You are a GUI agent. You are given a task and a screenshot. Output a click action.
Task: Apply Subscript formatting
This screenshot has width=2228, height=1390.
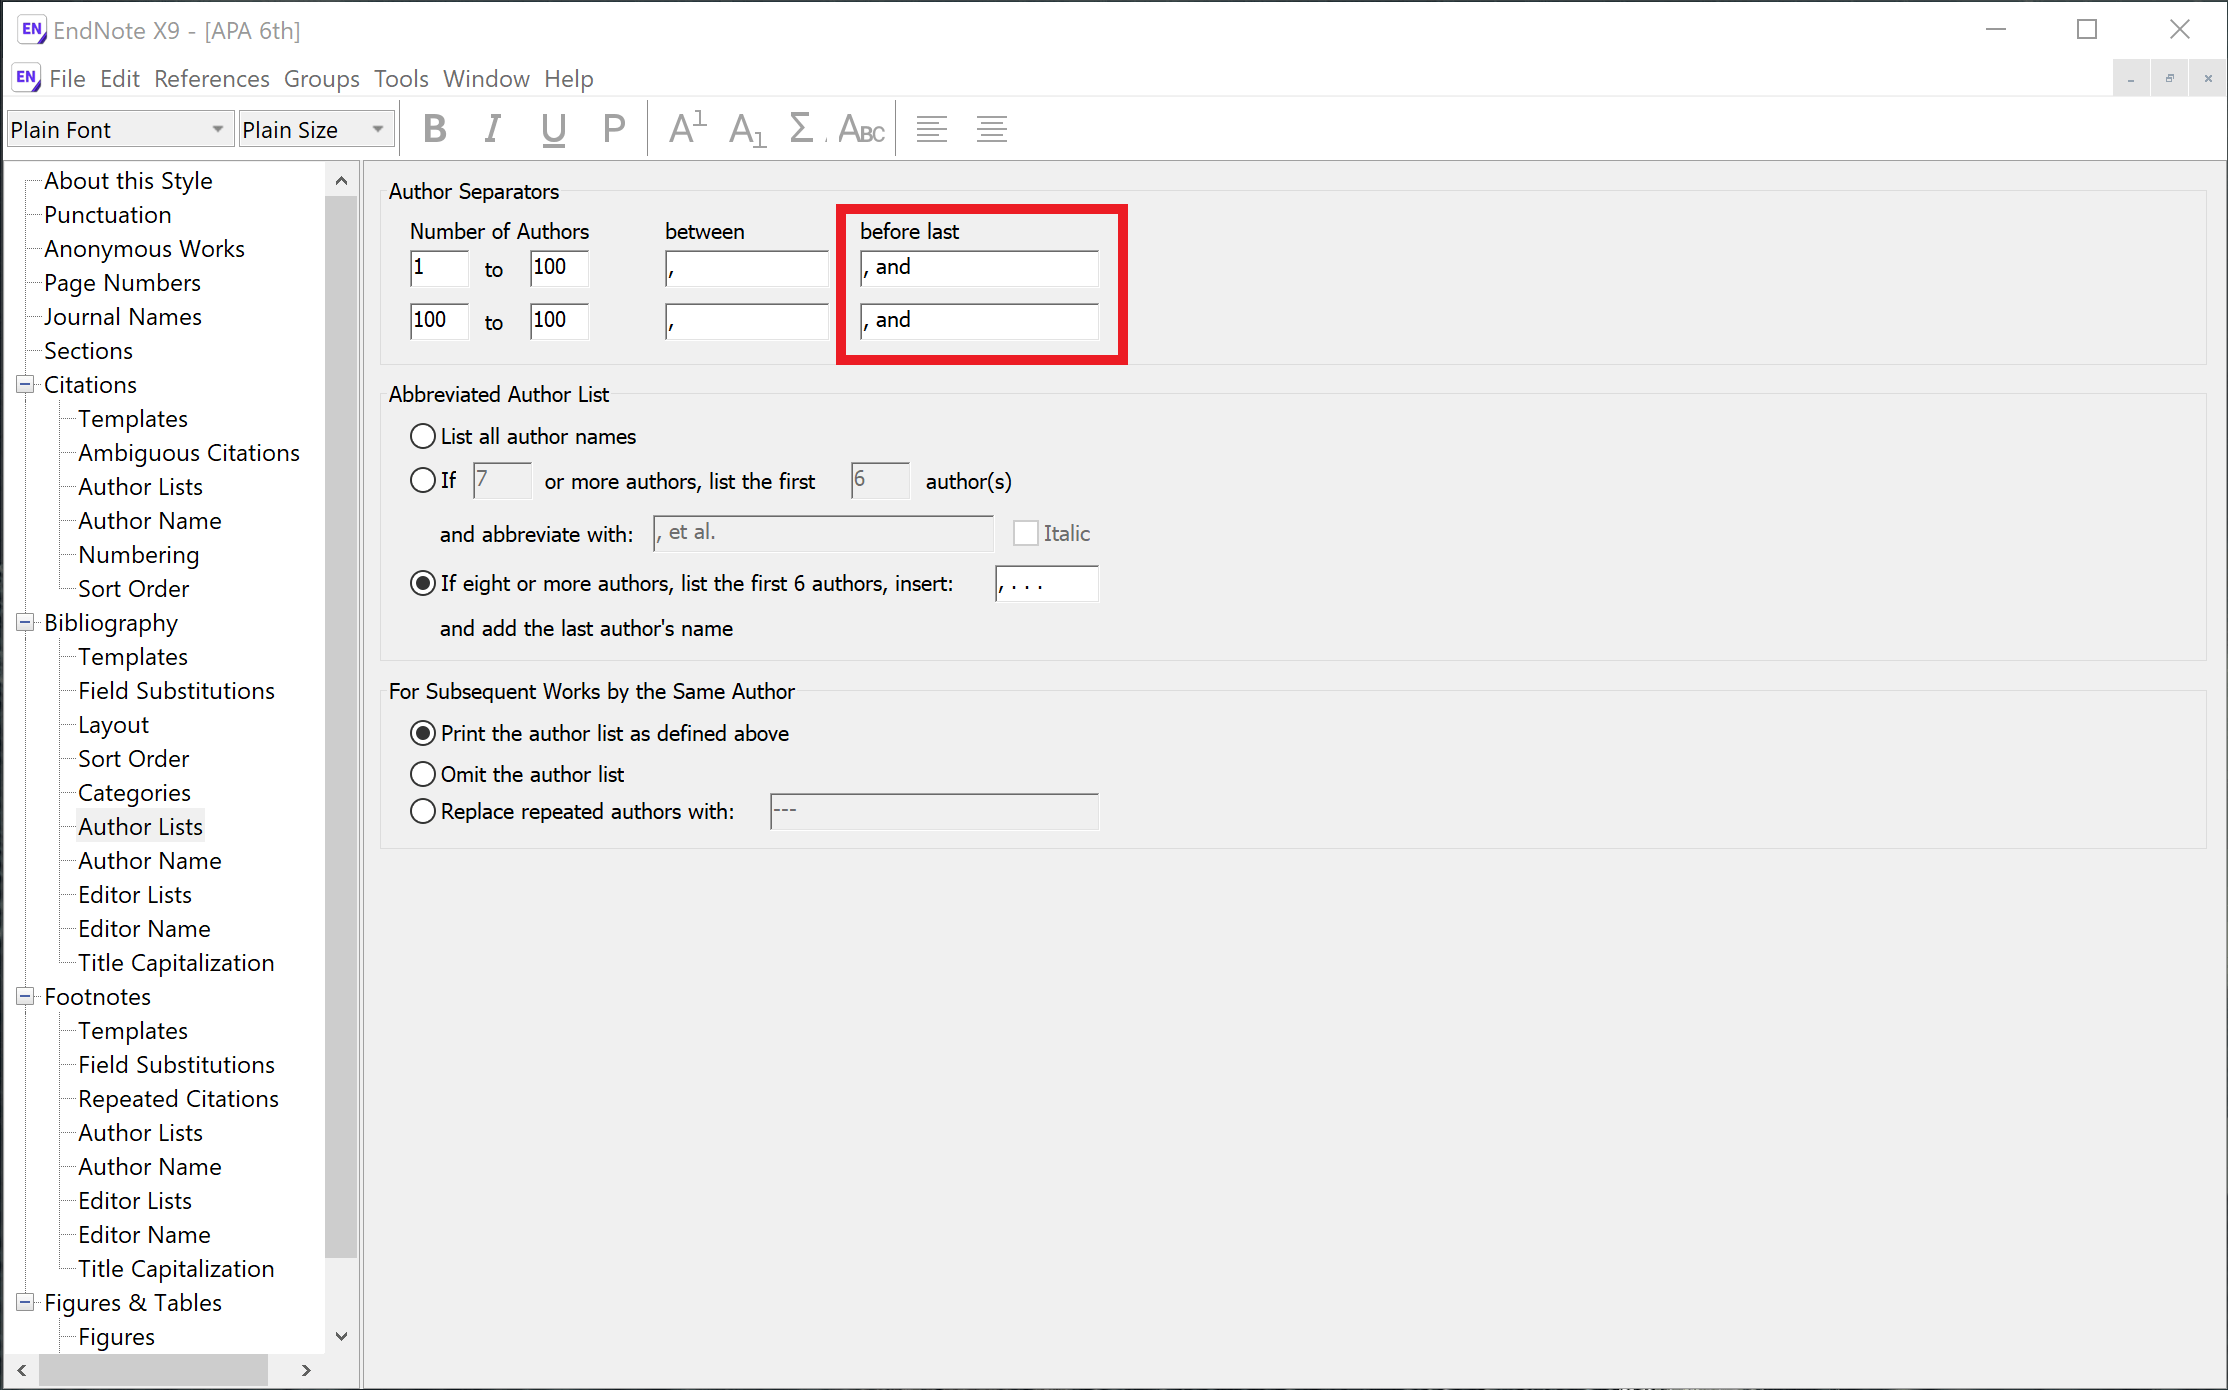(747, 129)
